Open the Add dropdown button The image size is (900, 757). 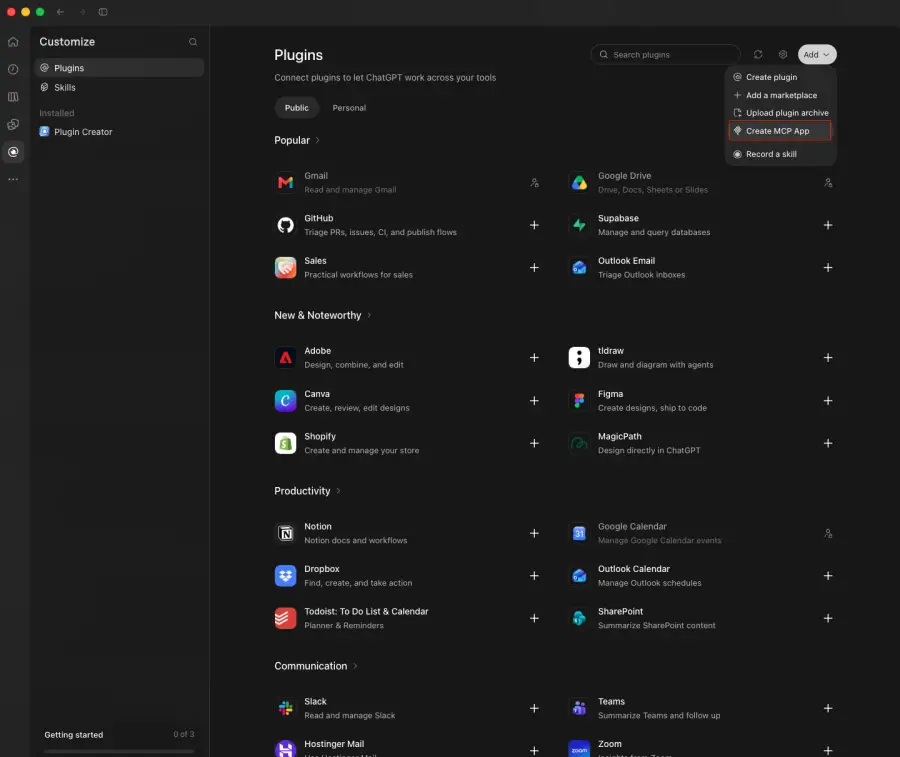[x=817, y=55]
